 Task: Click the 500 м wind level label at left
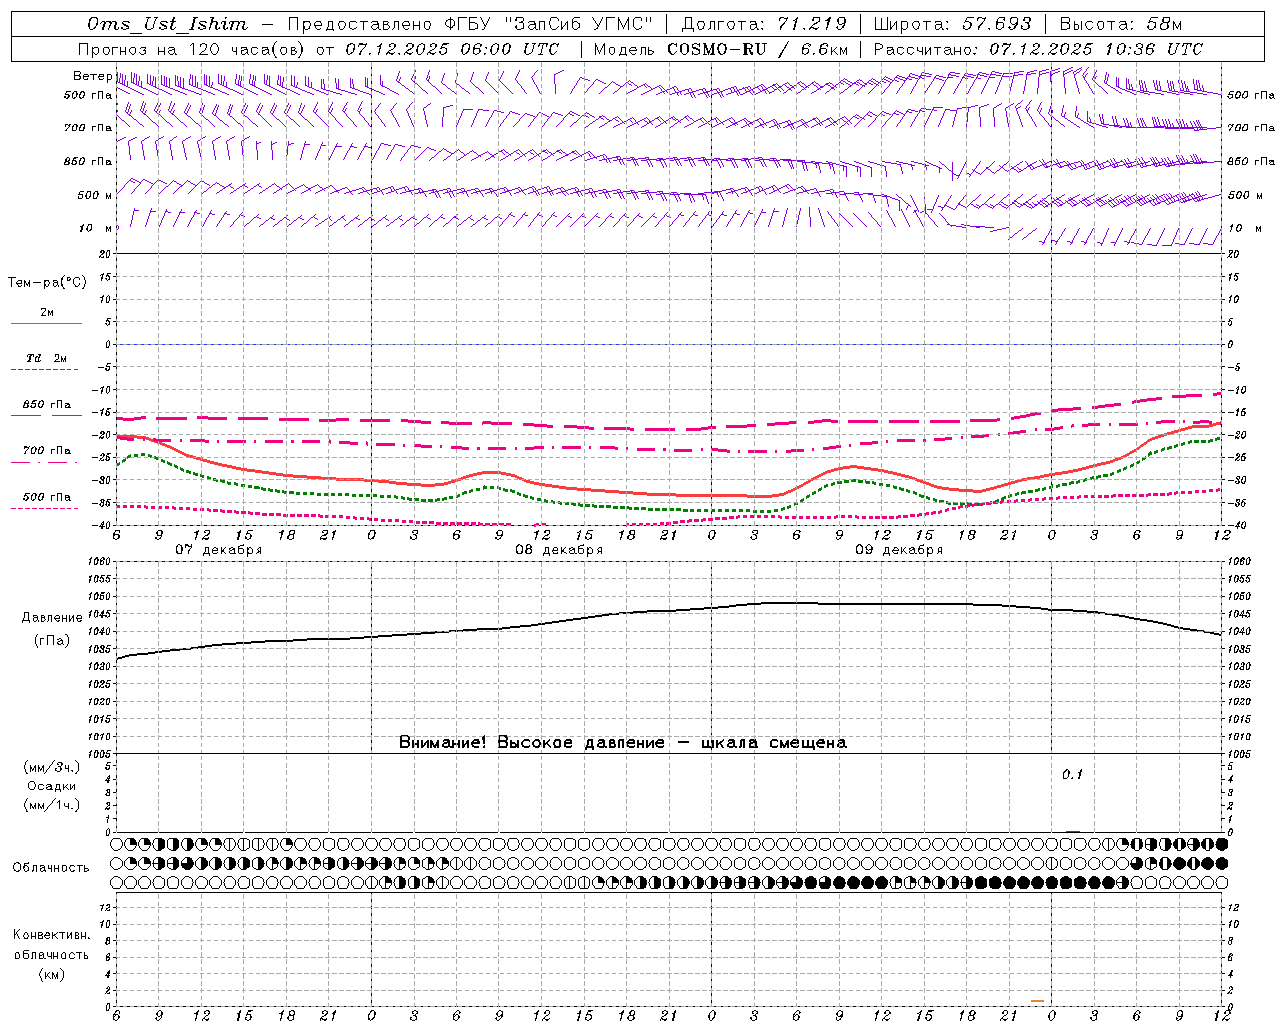(95, 195)
